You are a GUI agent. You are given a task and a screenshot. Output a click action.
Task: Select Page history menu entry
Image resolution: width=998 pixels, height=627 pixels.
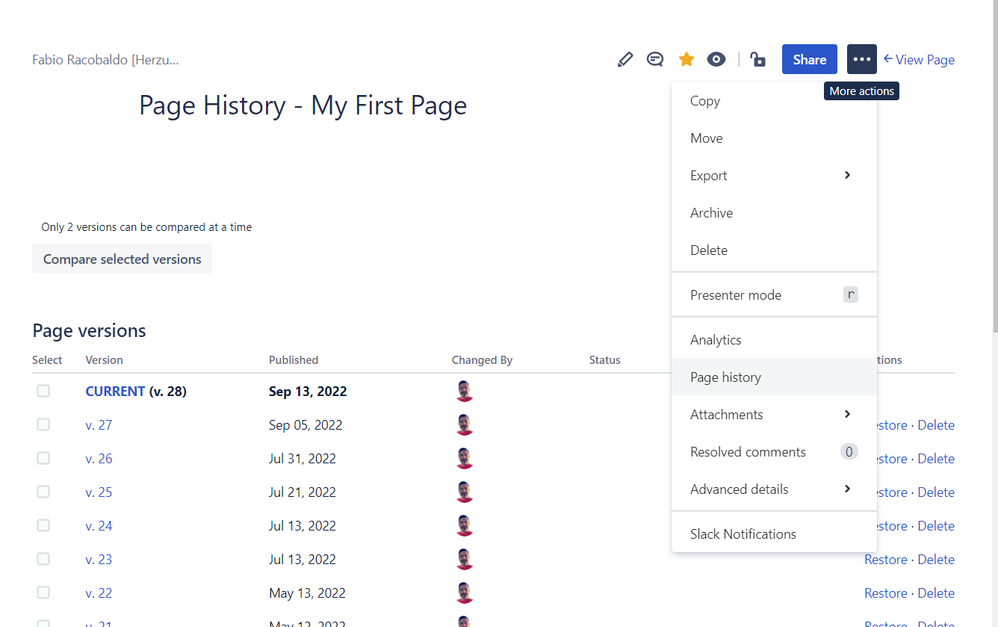pos(774,377)
